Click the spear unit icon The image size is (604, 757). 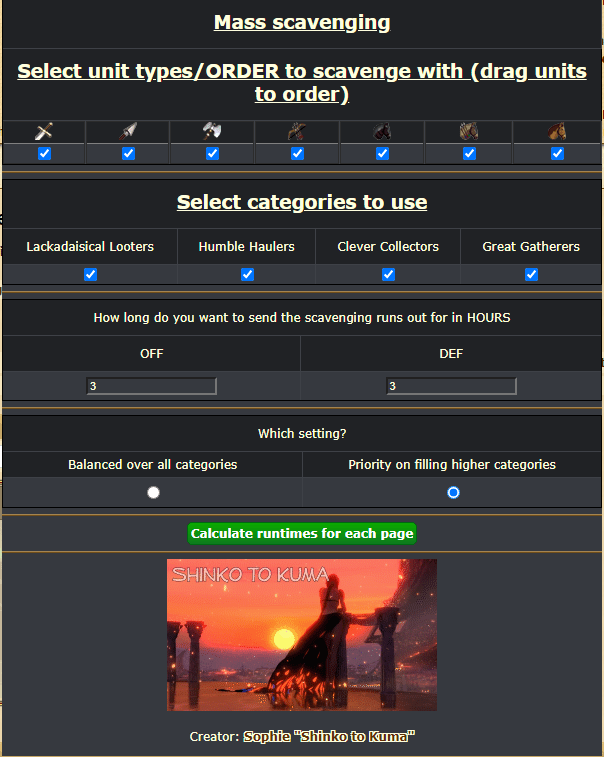pyautogui.click(x=128, y=131)
